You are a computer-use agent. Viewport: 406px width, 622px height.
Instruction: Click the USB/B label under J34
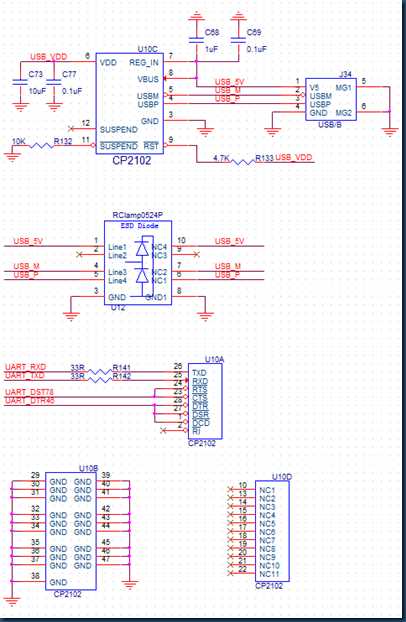pyautogui.click(x=330, y=125)
